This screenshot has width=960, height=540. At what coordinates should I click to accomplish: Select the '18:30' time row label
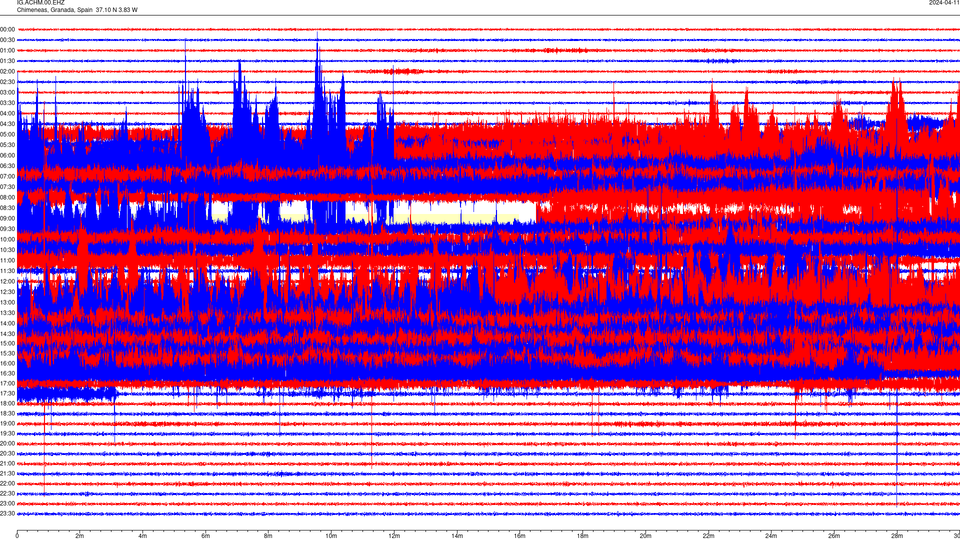point(7,414)
